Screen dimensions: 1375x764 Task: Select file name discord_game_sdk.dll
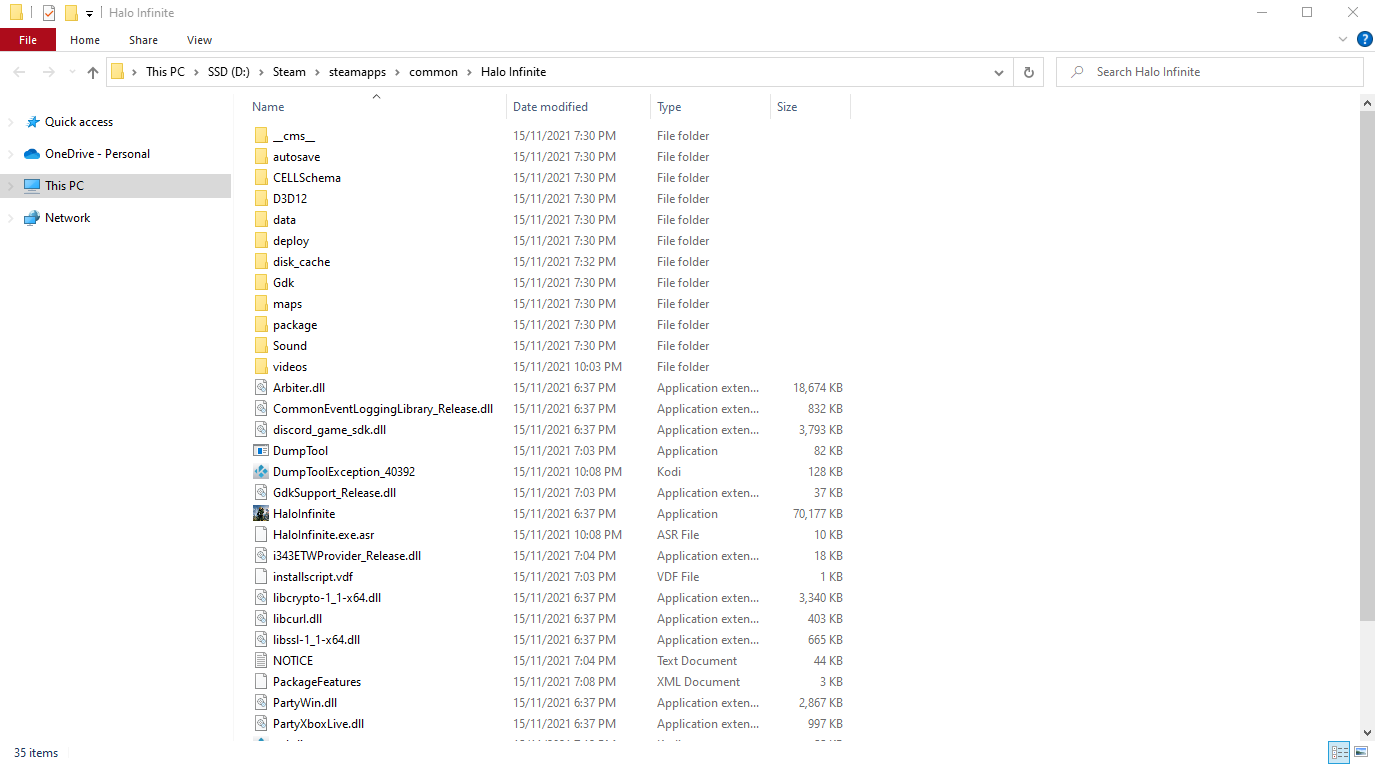pyautogui.click(x=329, y=430)
